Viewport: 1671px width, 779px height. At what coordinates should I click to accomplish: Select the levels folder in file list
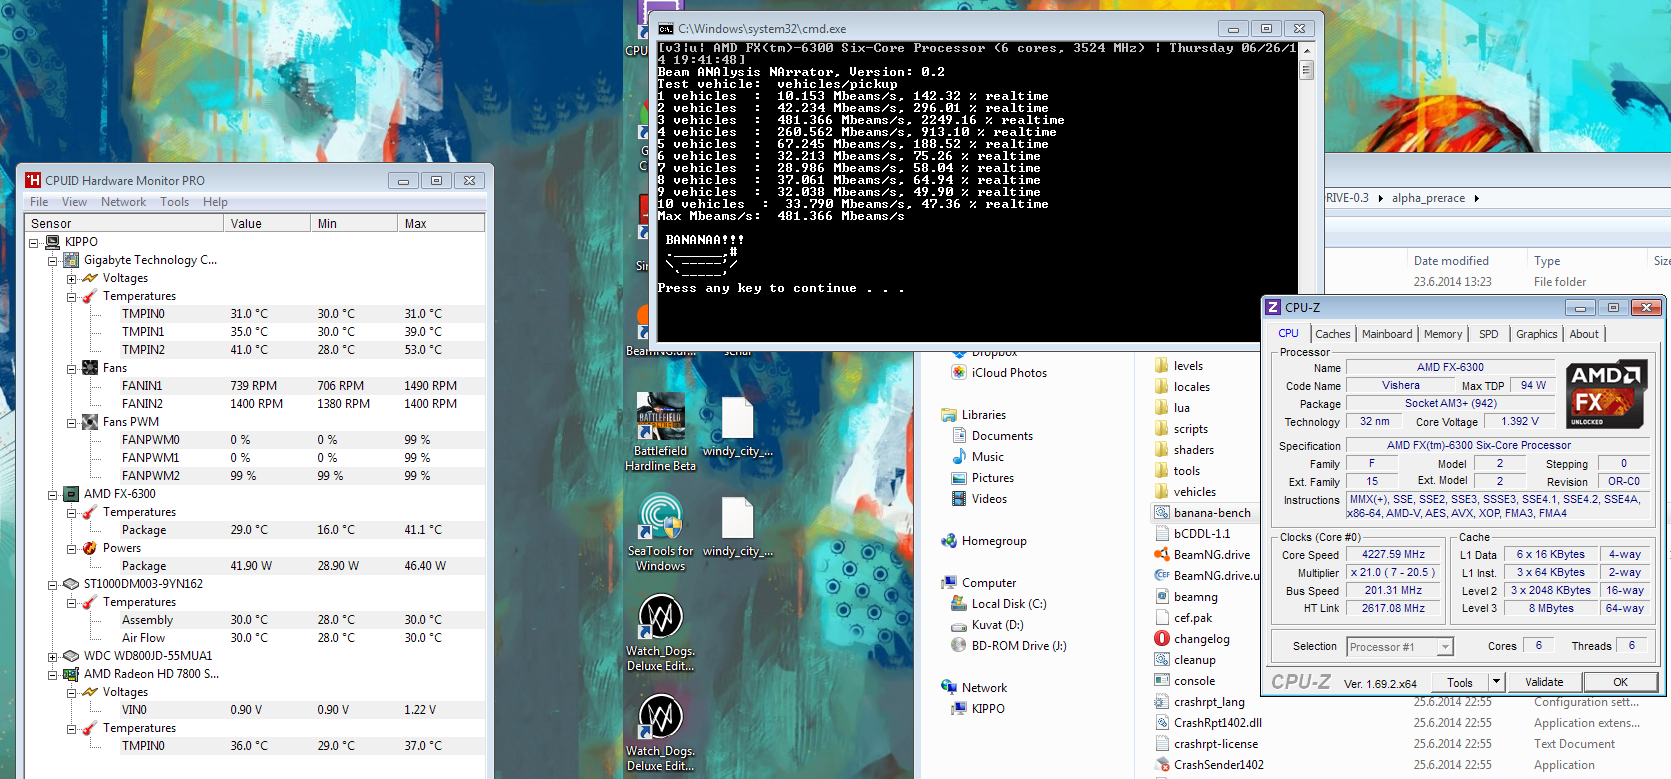1179,366
